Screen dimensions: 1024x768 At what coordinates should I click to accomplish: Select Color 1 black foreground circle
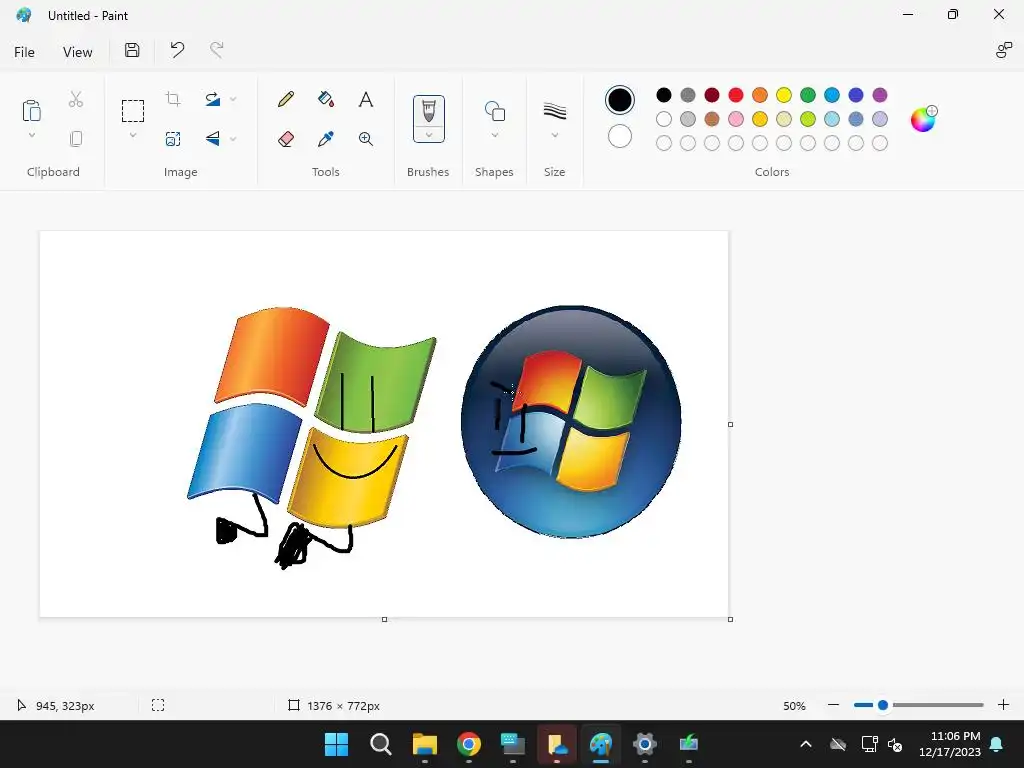point(620,100)
